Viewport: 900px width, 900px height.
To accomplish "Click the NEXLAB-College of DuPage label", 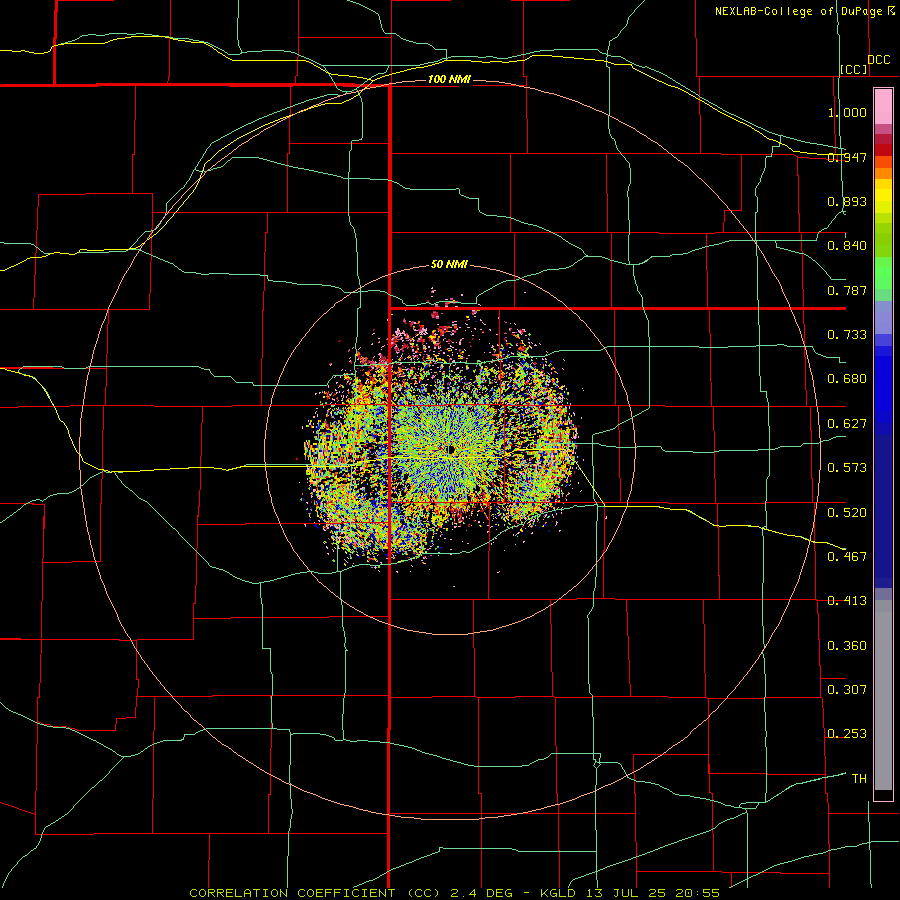I will click(x=799, y=11).
